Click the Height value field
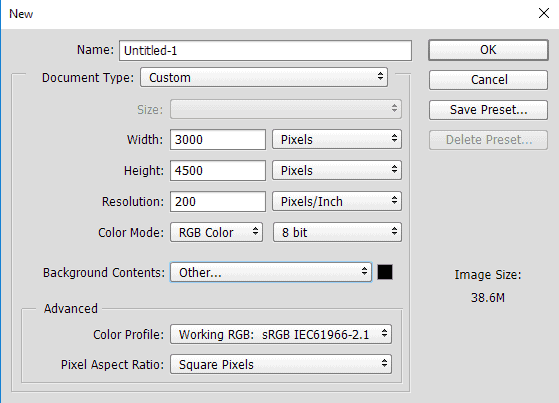This screenshot has width=559, height=403. click(217, 170)
